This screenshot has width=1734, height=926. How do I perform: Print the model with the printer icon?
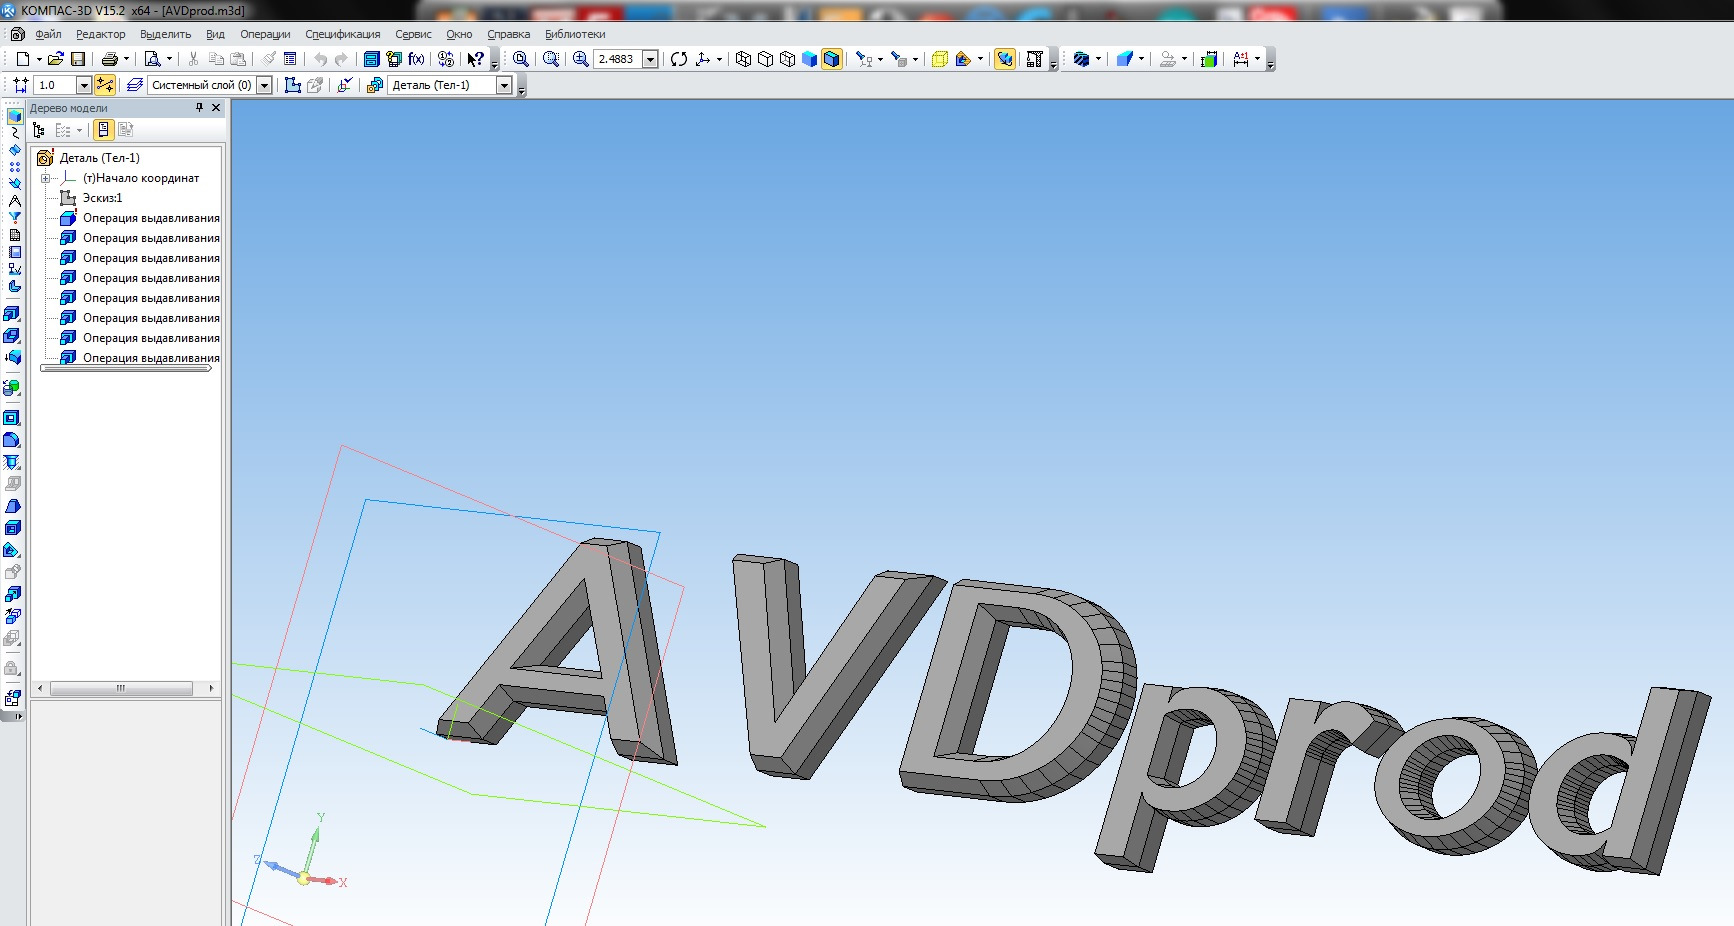pyautogui.click(x=110, y=59)
